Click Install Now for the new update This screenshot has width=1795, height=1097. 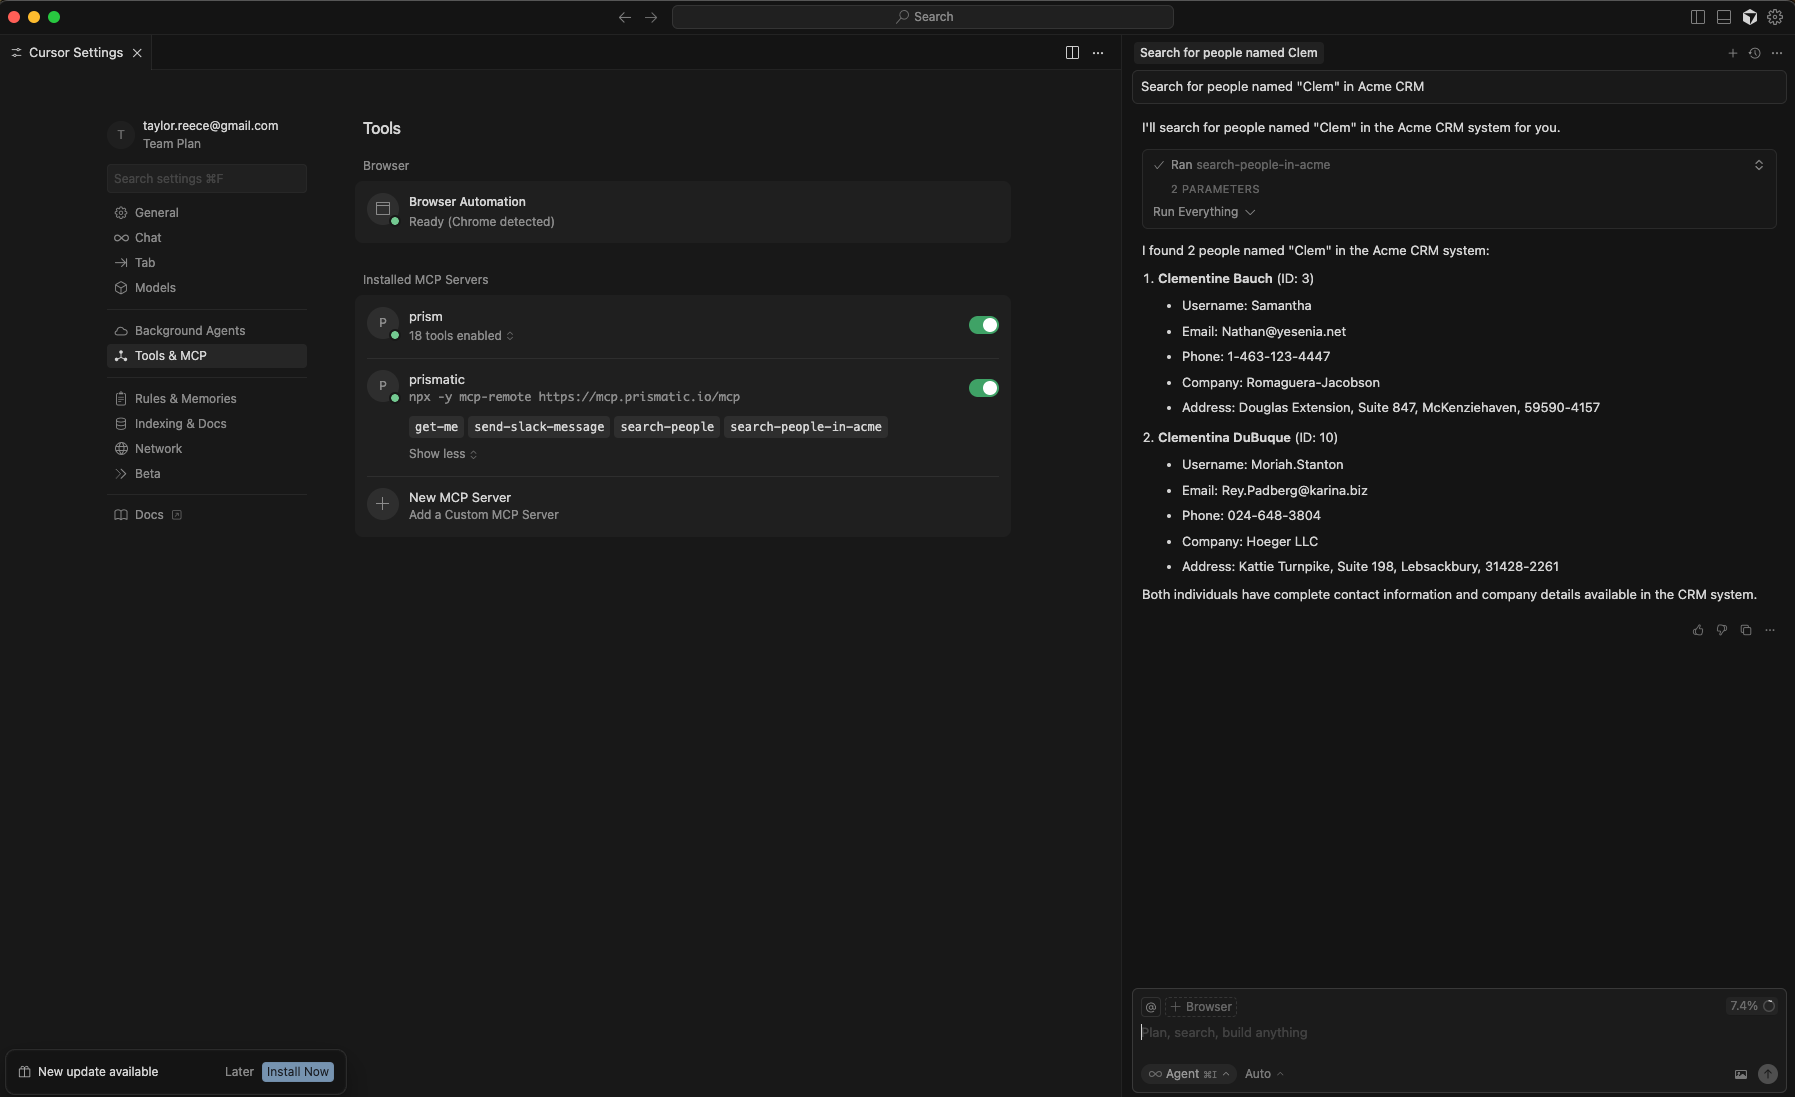(x=297, y=1071)
